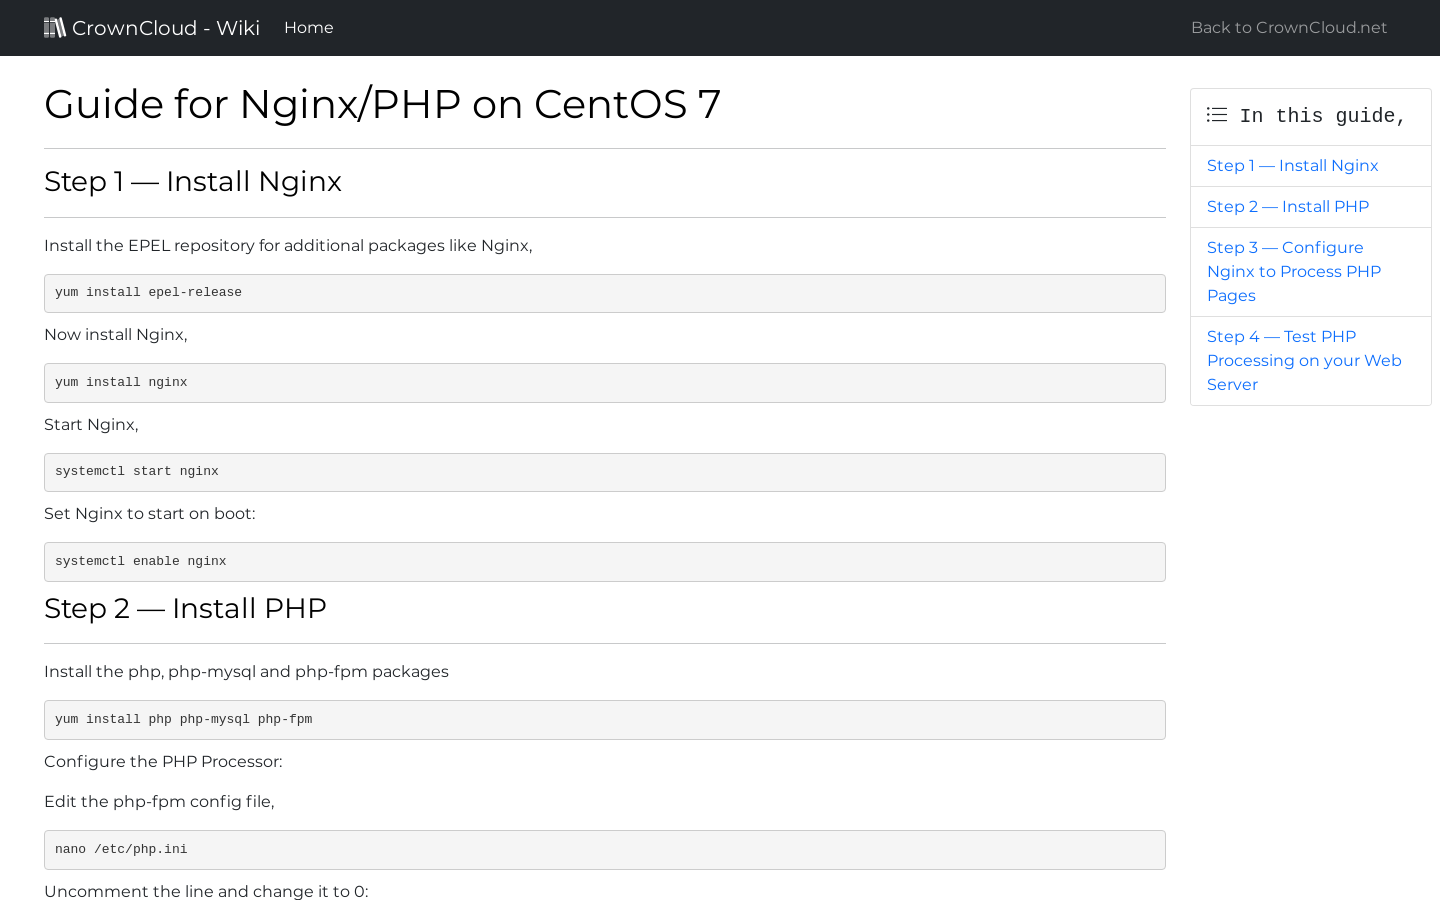
Task: Click the 'yum install nginx' code block
Action: (604, 383)
